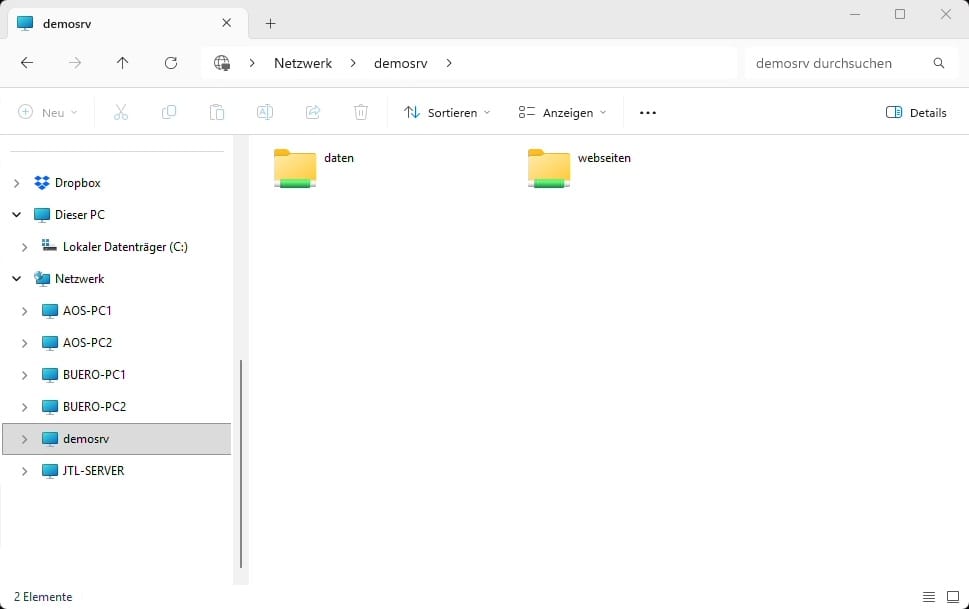Image resolution: width=969 pixels, height=609 pixels.
Task: Select JTL-SERVER in the network list
Action: coord(93,471)
